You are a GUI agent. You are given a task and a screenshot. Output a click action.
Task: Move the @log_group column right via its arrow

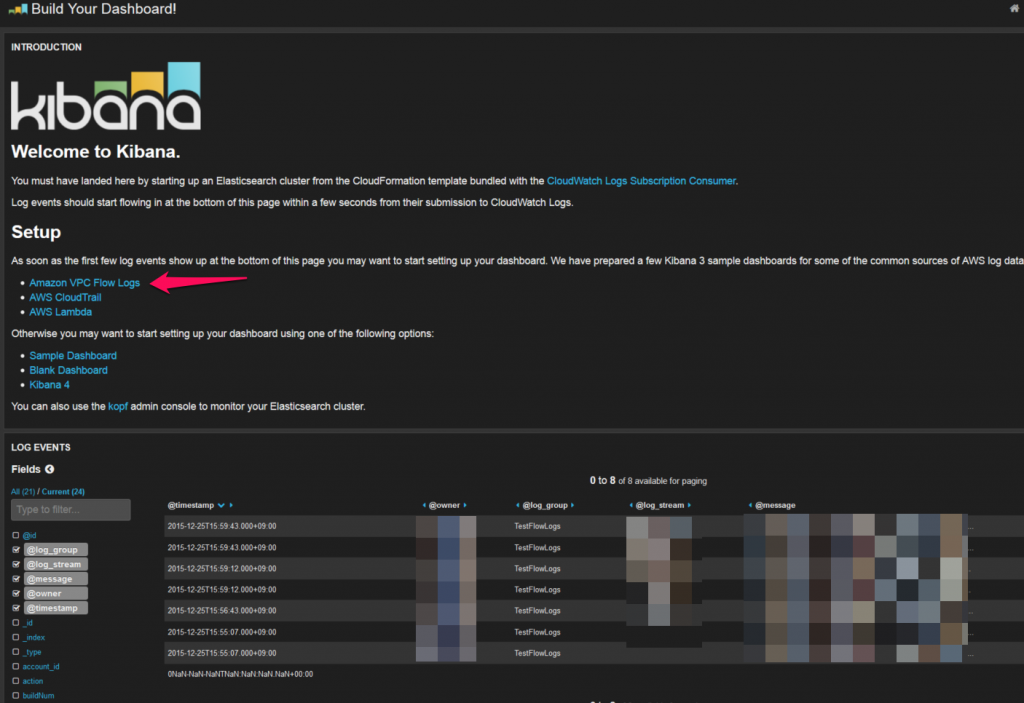[x=573, y=506]
